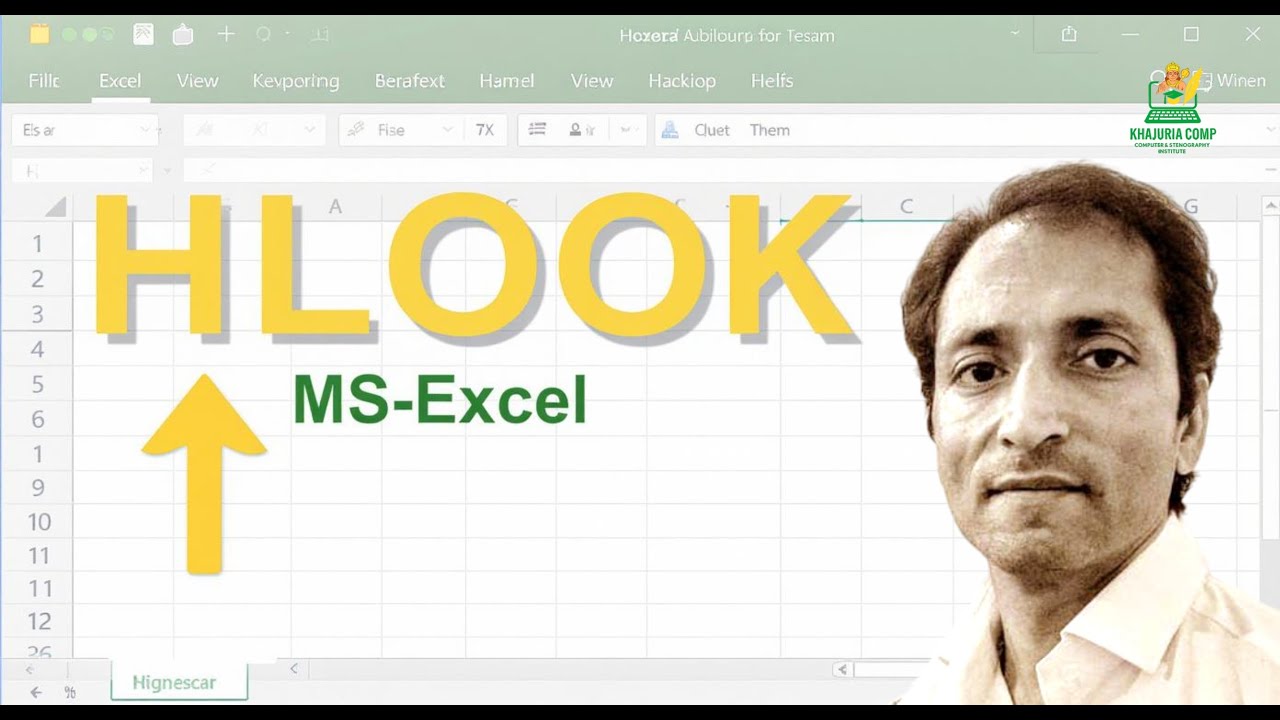The image size is (1280, 720).
Task: Select column header A
Action: click(x=335, y=207)
